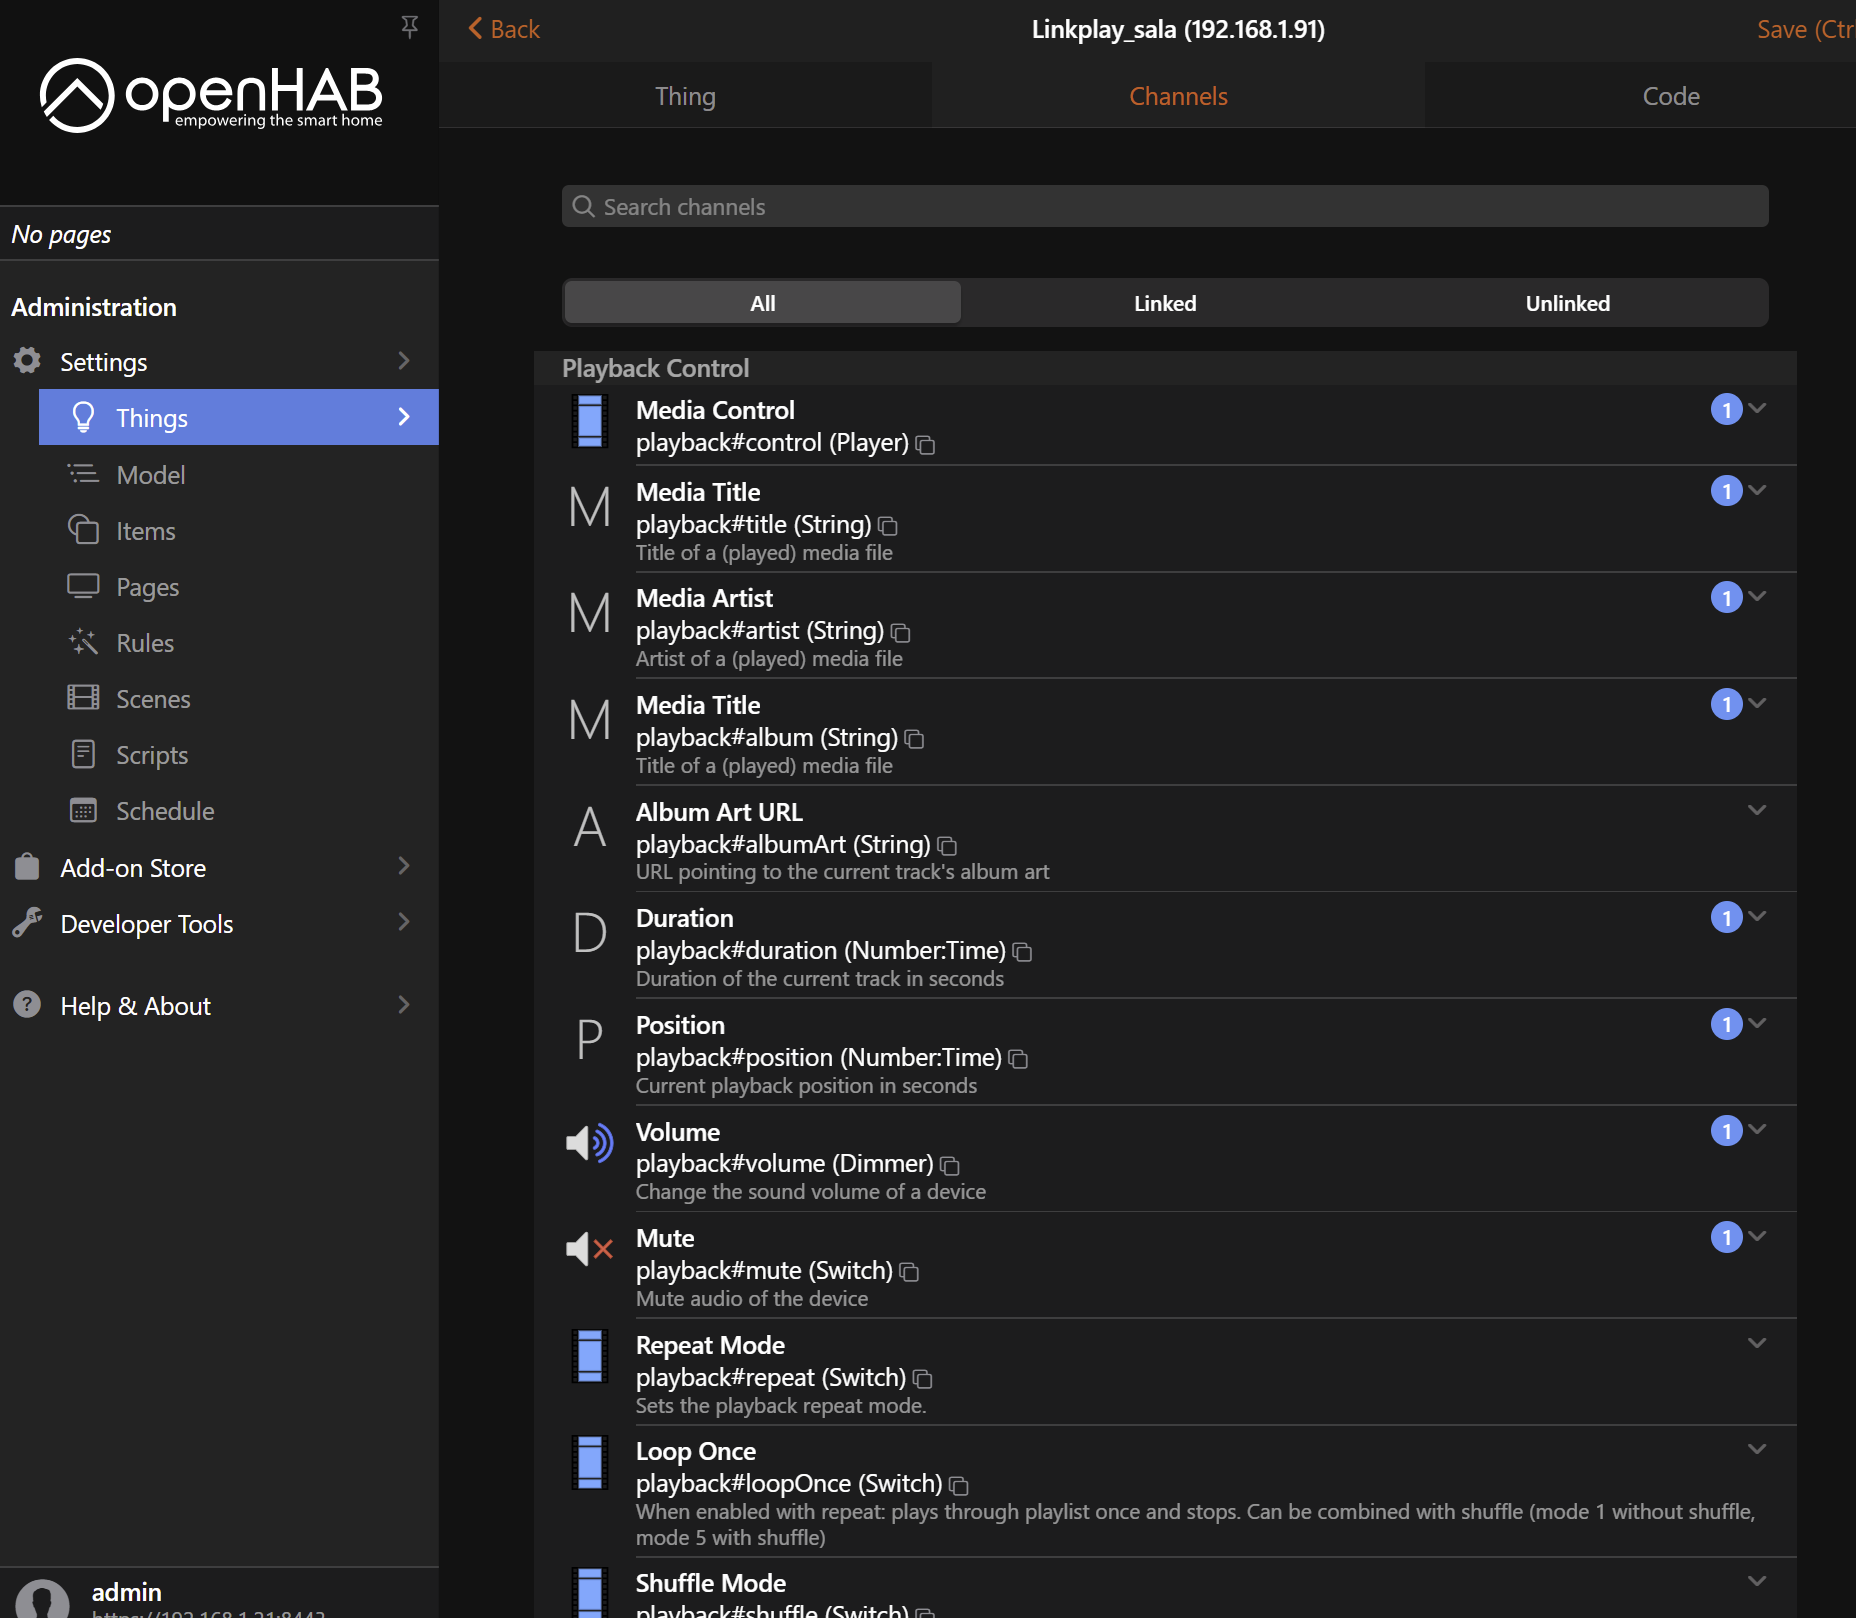Expand the Repeat Mode channel chevron

[x=1757, y=1343]
